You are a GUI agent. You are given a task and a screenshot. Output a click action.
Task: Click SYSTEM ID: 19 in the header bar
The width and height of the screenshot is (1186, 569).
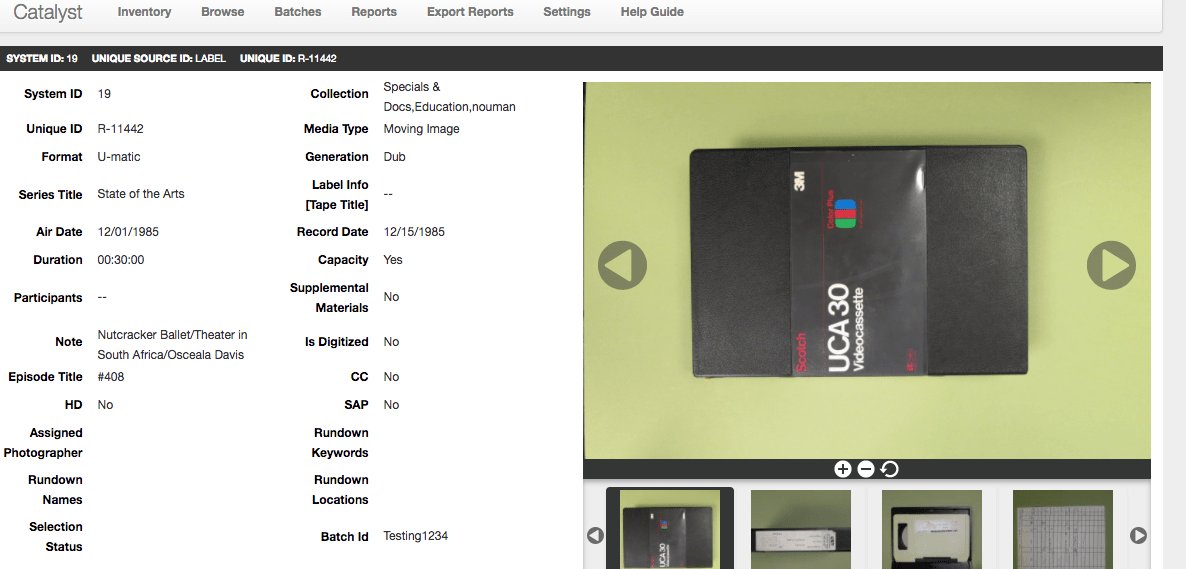[x=42, y=58]
